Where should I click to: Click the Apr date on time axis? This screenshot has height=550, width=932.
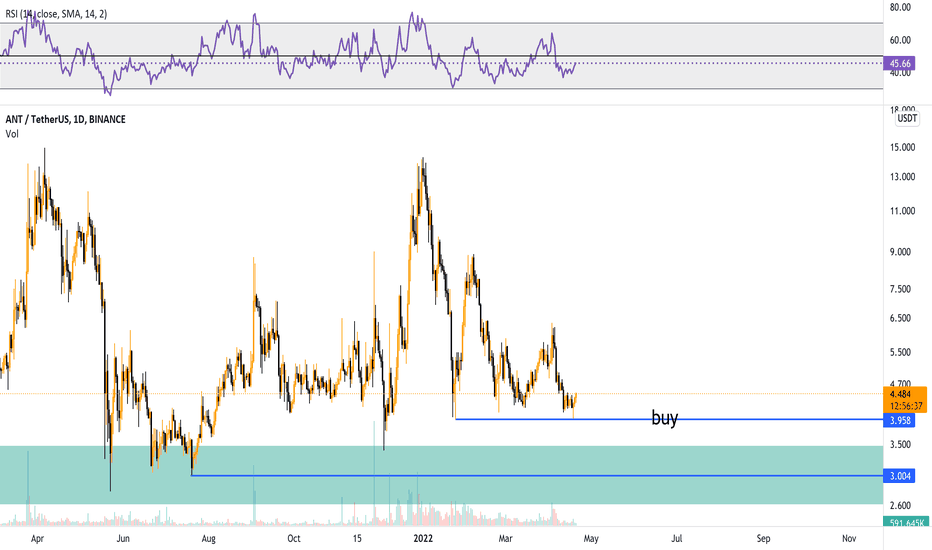pyautogui.click(x=37, y=539)
